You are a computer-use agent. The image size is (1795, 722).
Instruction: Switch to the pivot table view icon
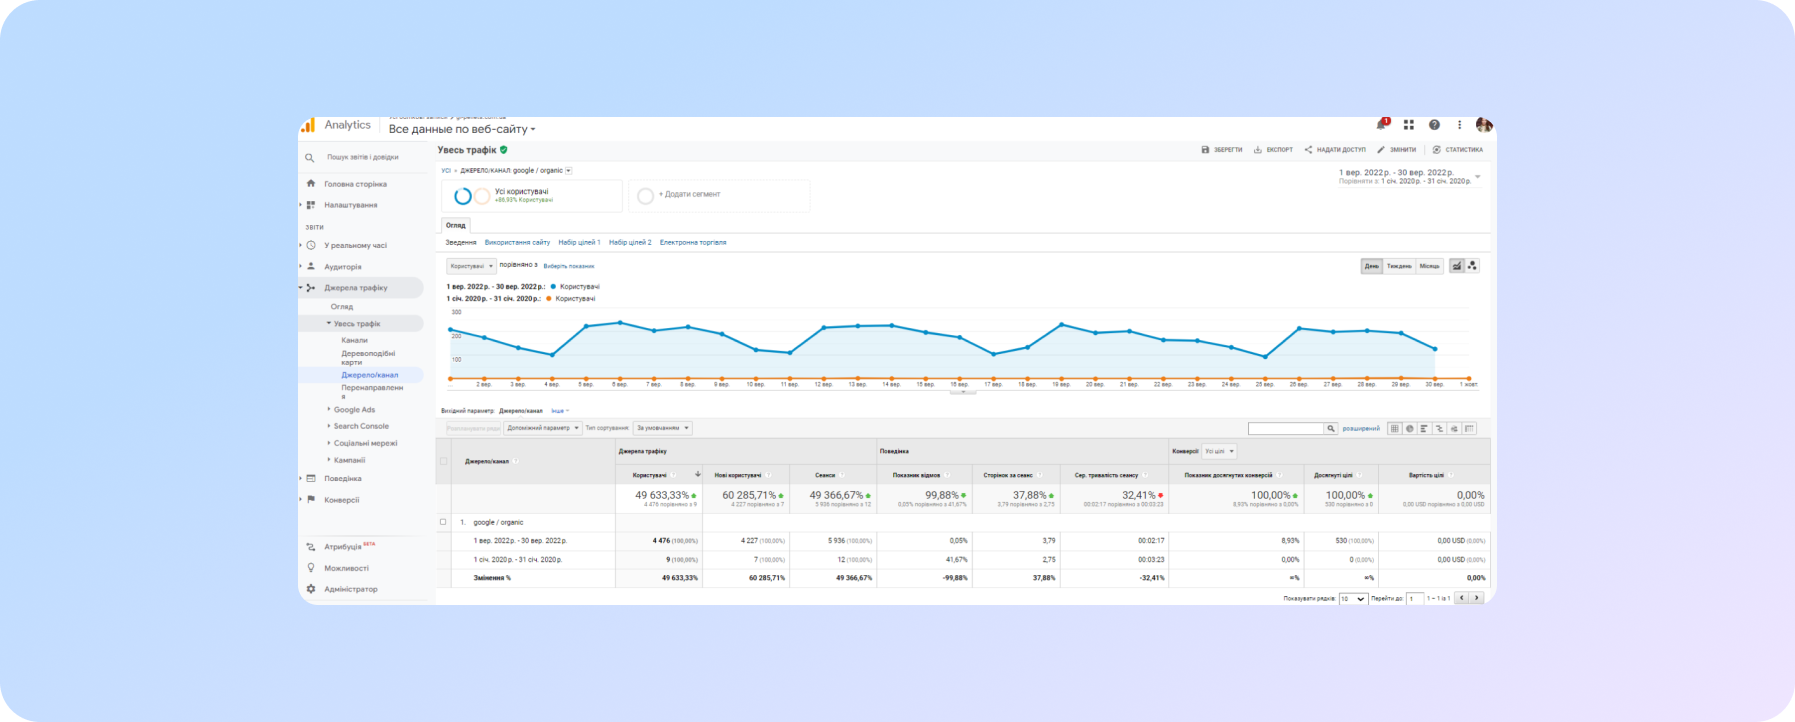point(1469,429)
